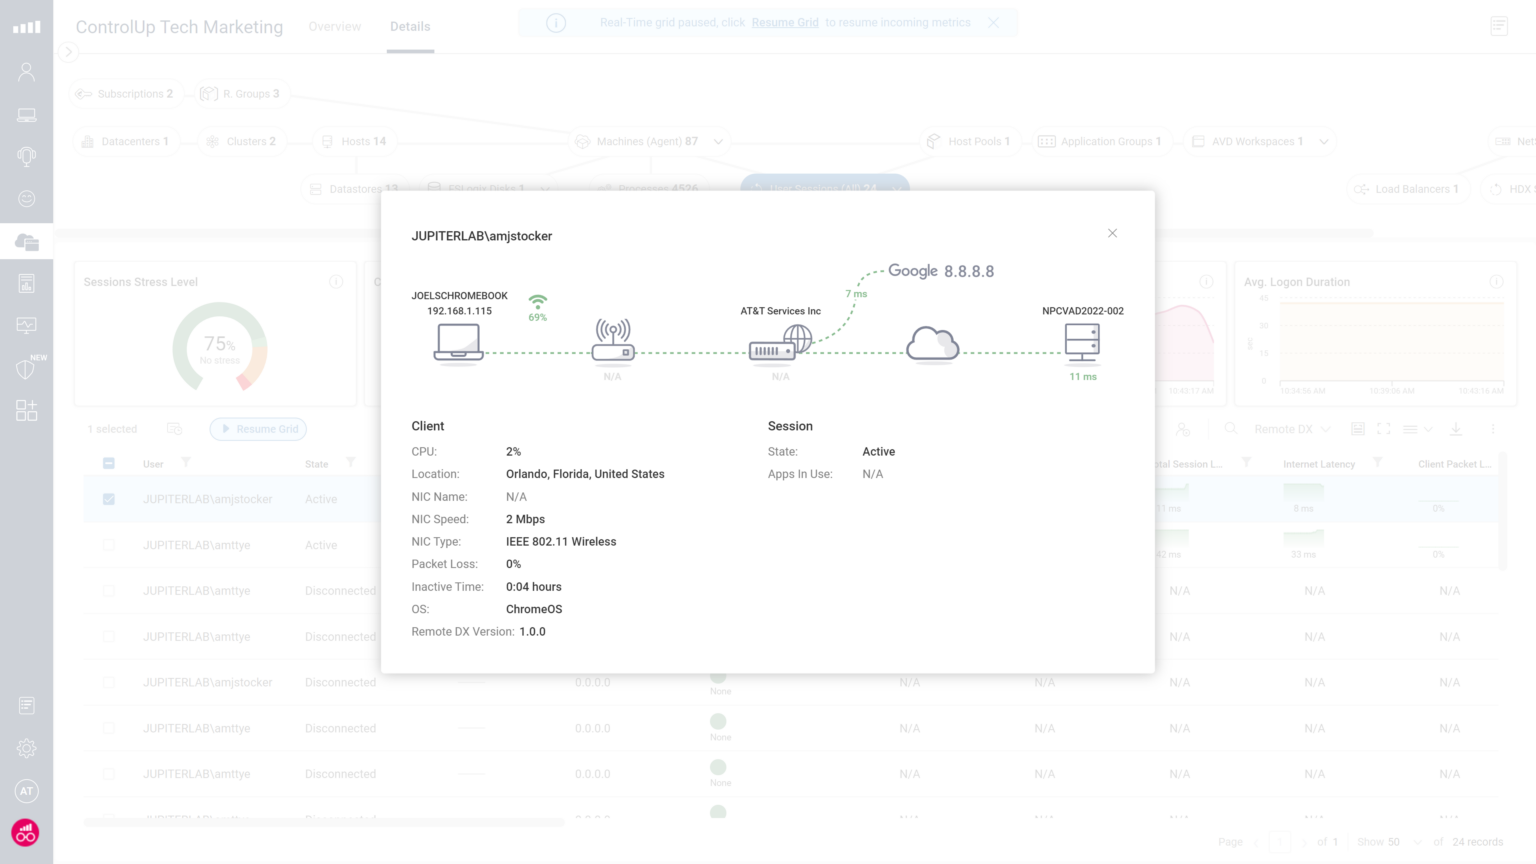
Task: Select the header checkbox above the User column
Action: tap(108, 462)
